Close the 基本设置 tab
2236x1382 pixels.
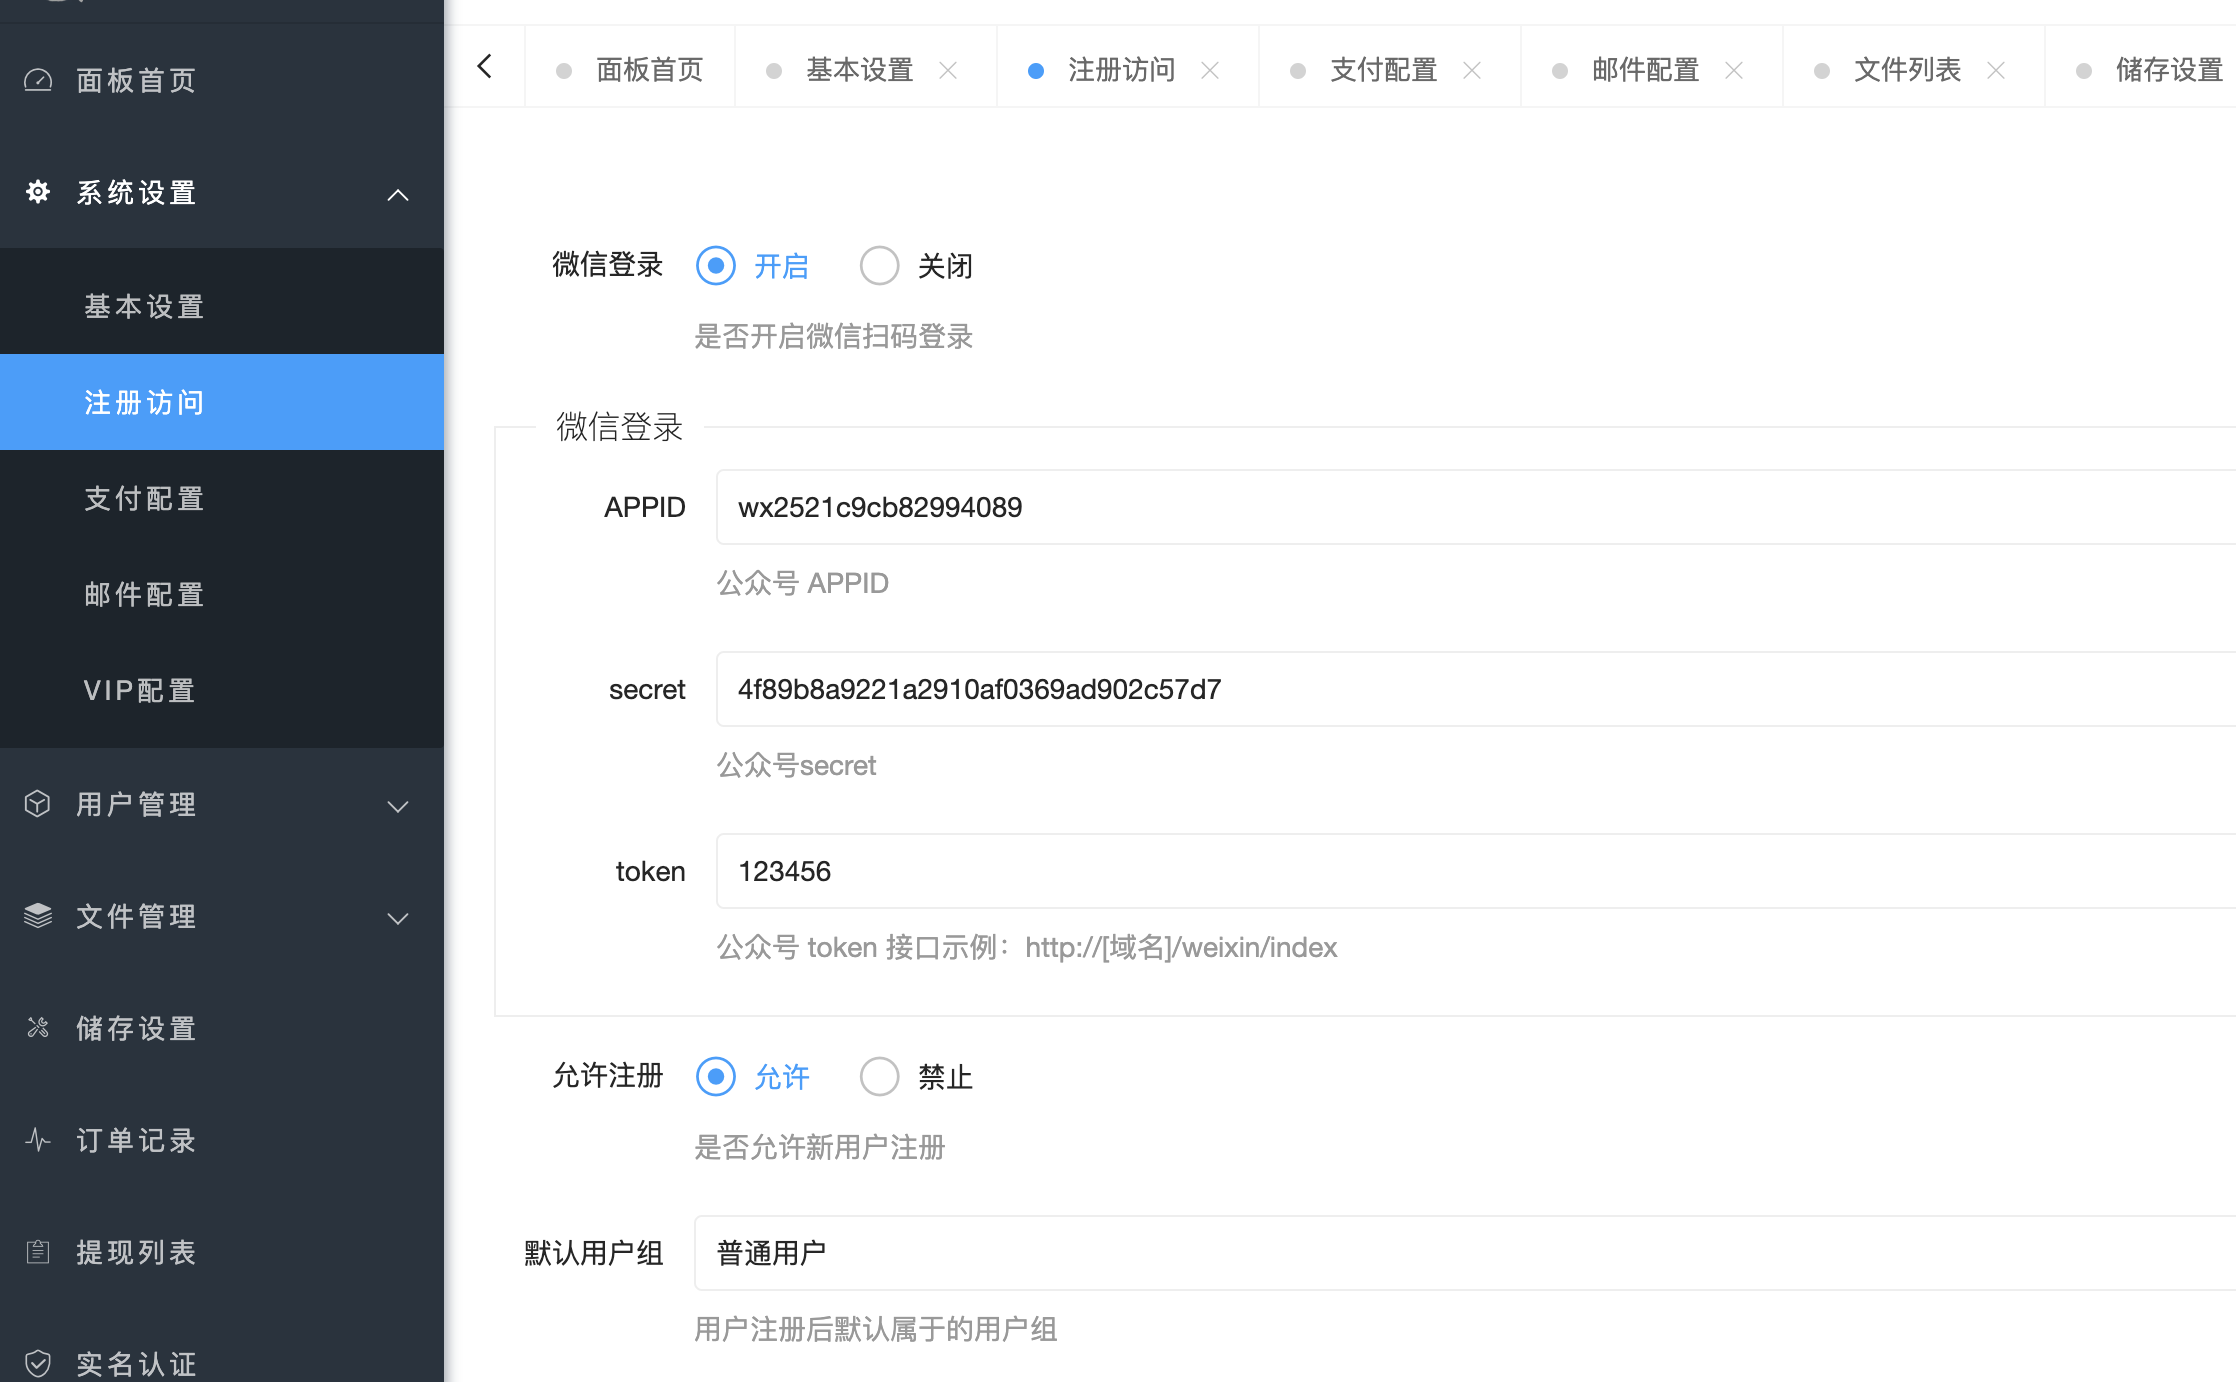[948, 70]
